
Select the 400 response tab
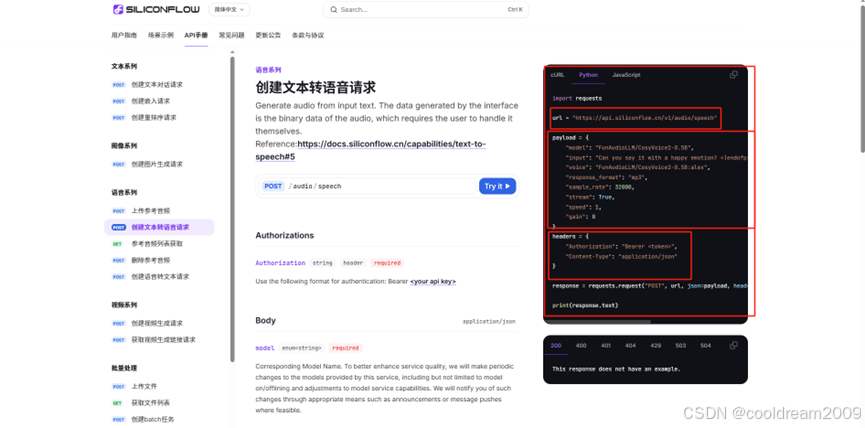pos(581,346)
